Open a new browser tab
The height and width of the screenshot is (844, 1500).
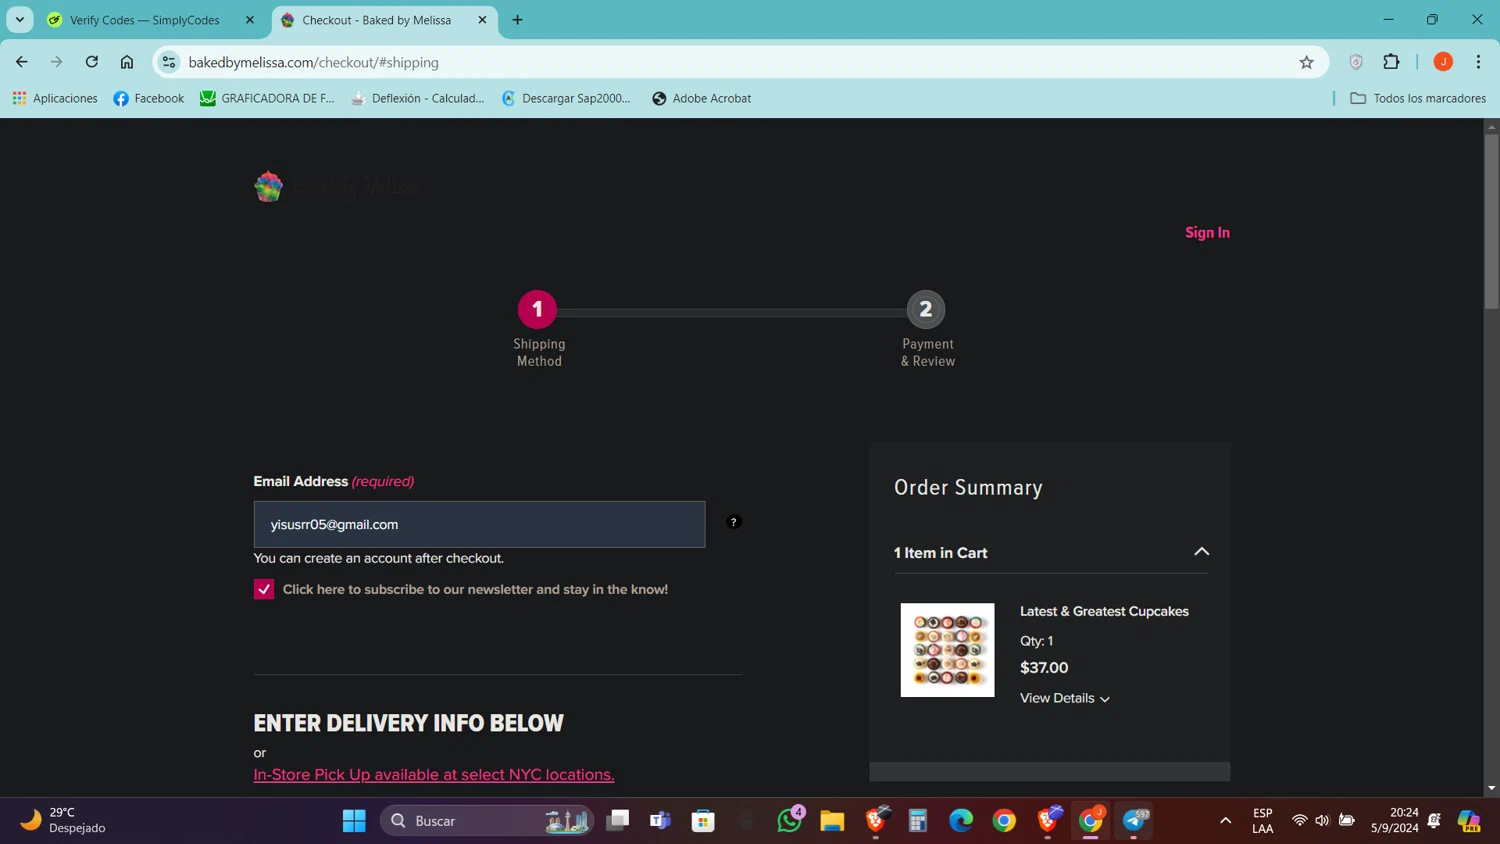pos(517,20)
